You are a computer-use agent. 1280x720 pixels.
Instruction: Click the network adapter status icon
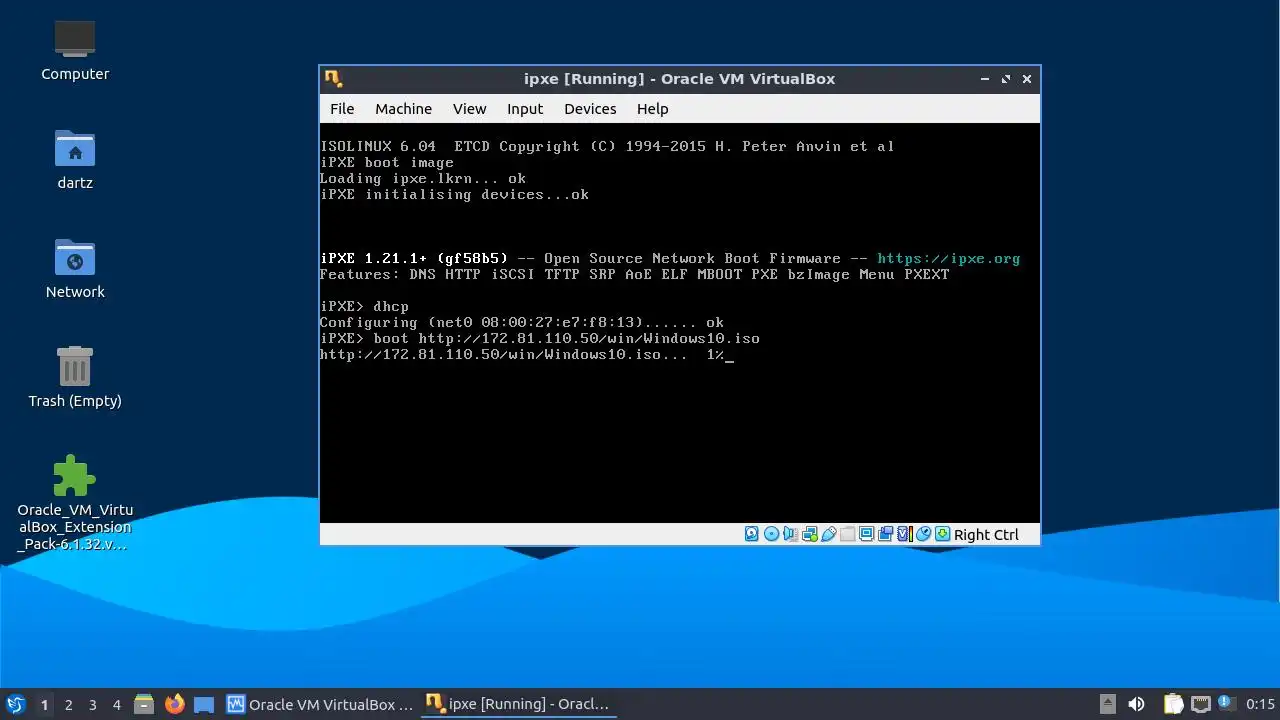810,534
